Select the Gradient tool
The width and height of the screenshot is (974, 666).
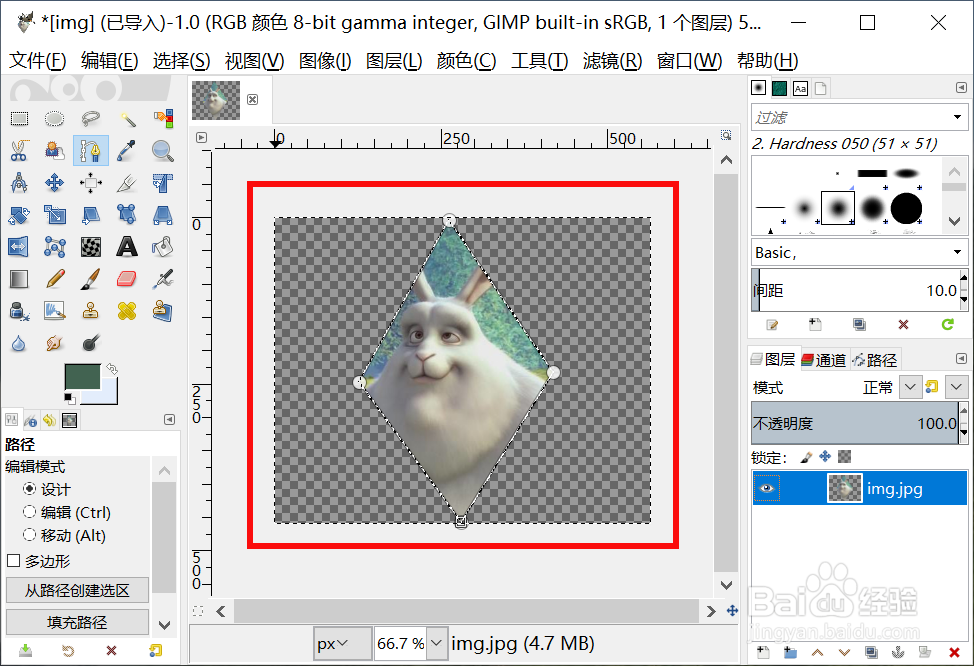coord(19,279)
